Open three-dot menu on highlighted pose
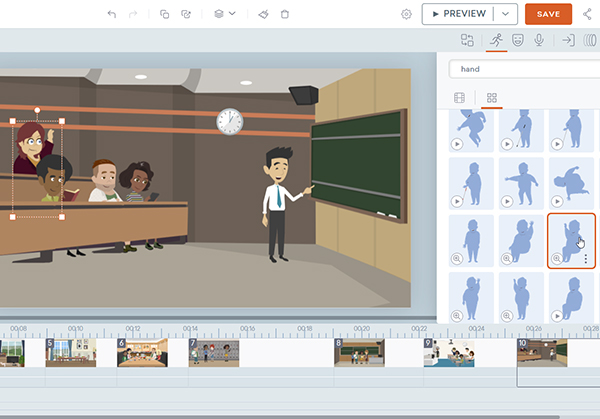 tap(585, 258)
